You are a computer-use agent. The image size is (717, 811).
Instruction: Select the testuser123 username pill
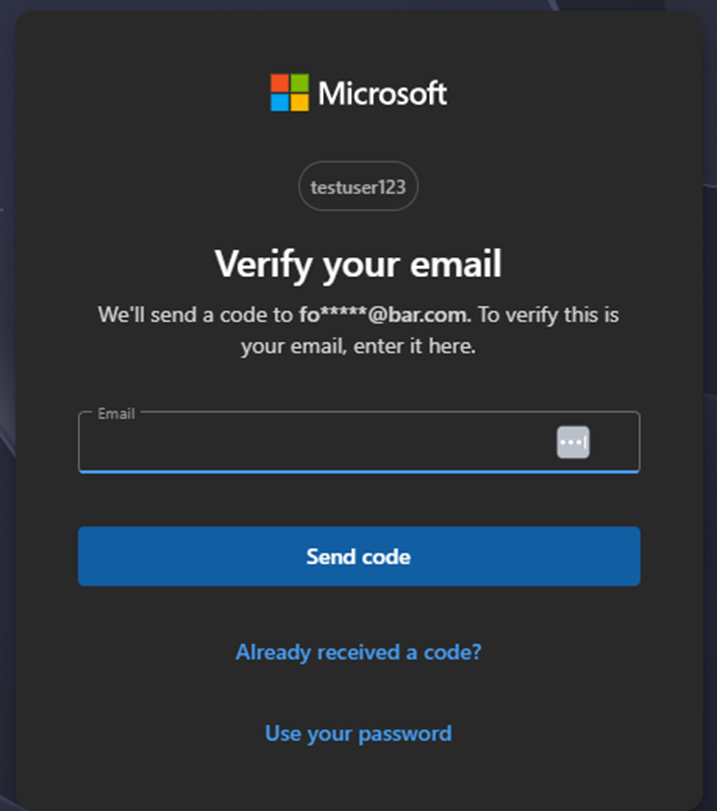358,186
